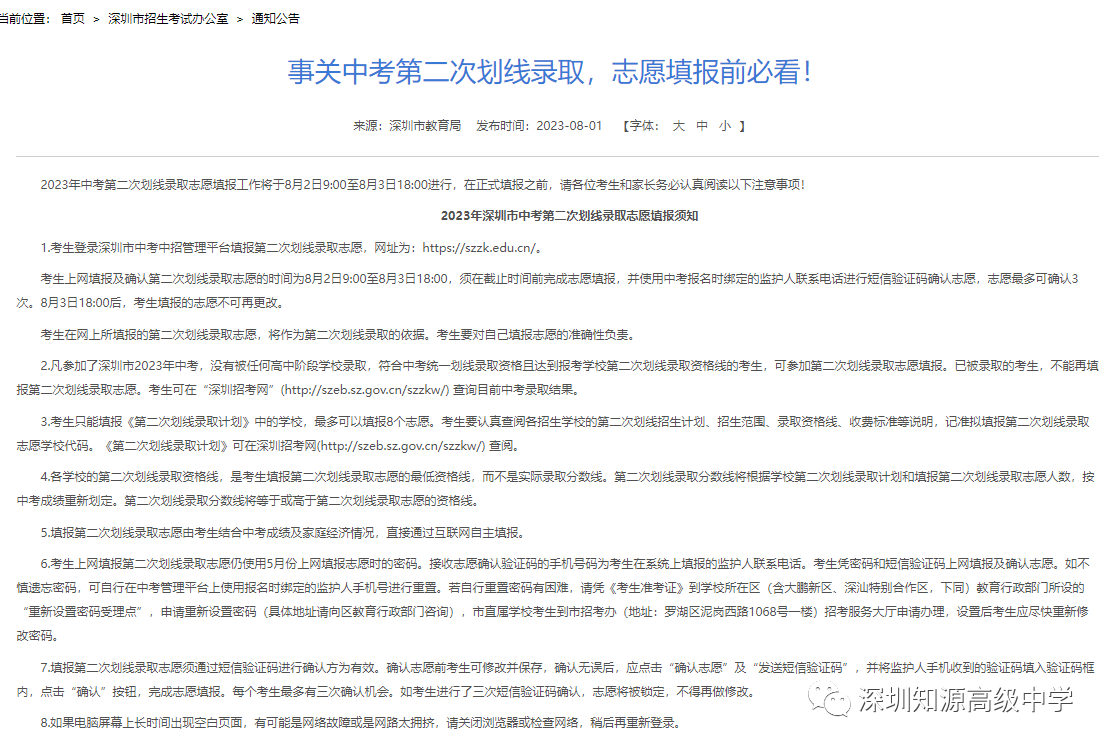
Task: Set font size to 中
Action: pos(702,126)
